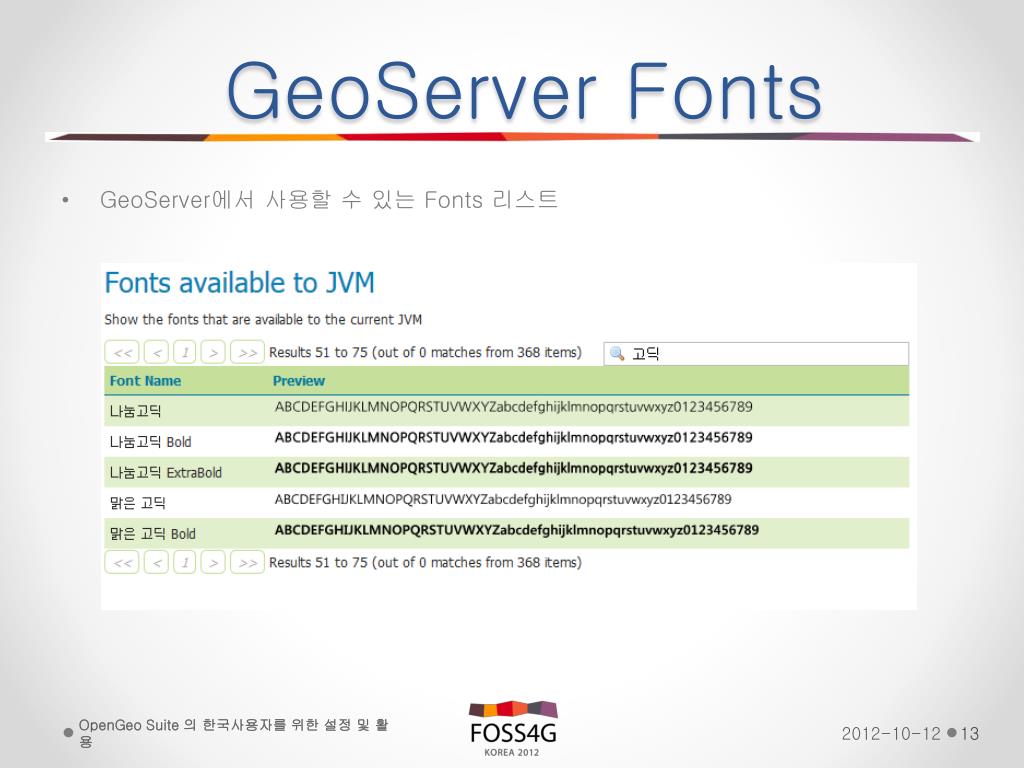Sort by the Font Name column header
This screenshot has width=1024, height=768.
click(145, 381)
